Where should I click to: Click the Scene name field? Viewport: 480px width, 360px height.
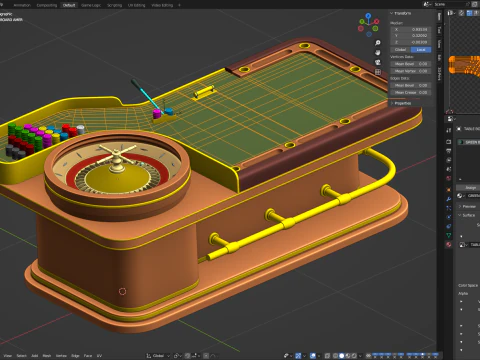pyautogui.click(x=450, y=4)
